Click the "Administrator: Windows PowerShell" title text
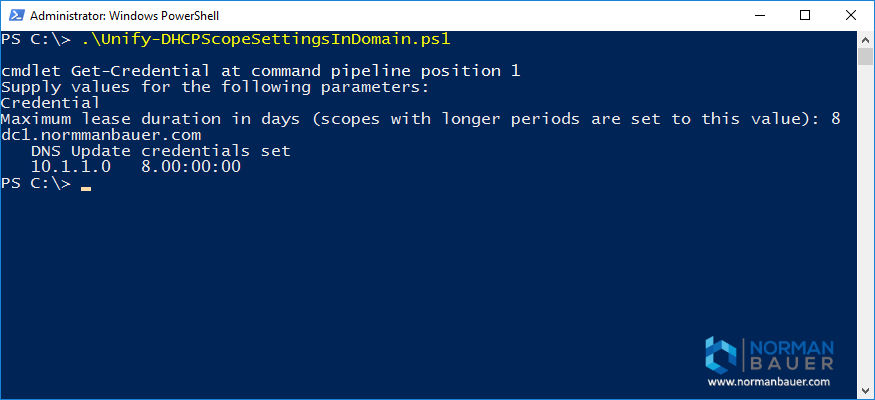This screenshot has height=400, width=875. (x=111, y=15)
